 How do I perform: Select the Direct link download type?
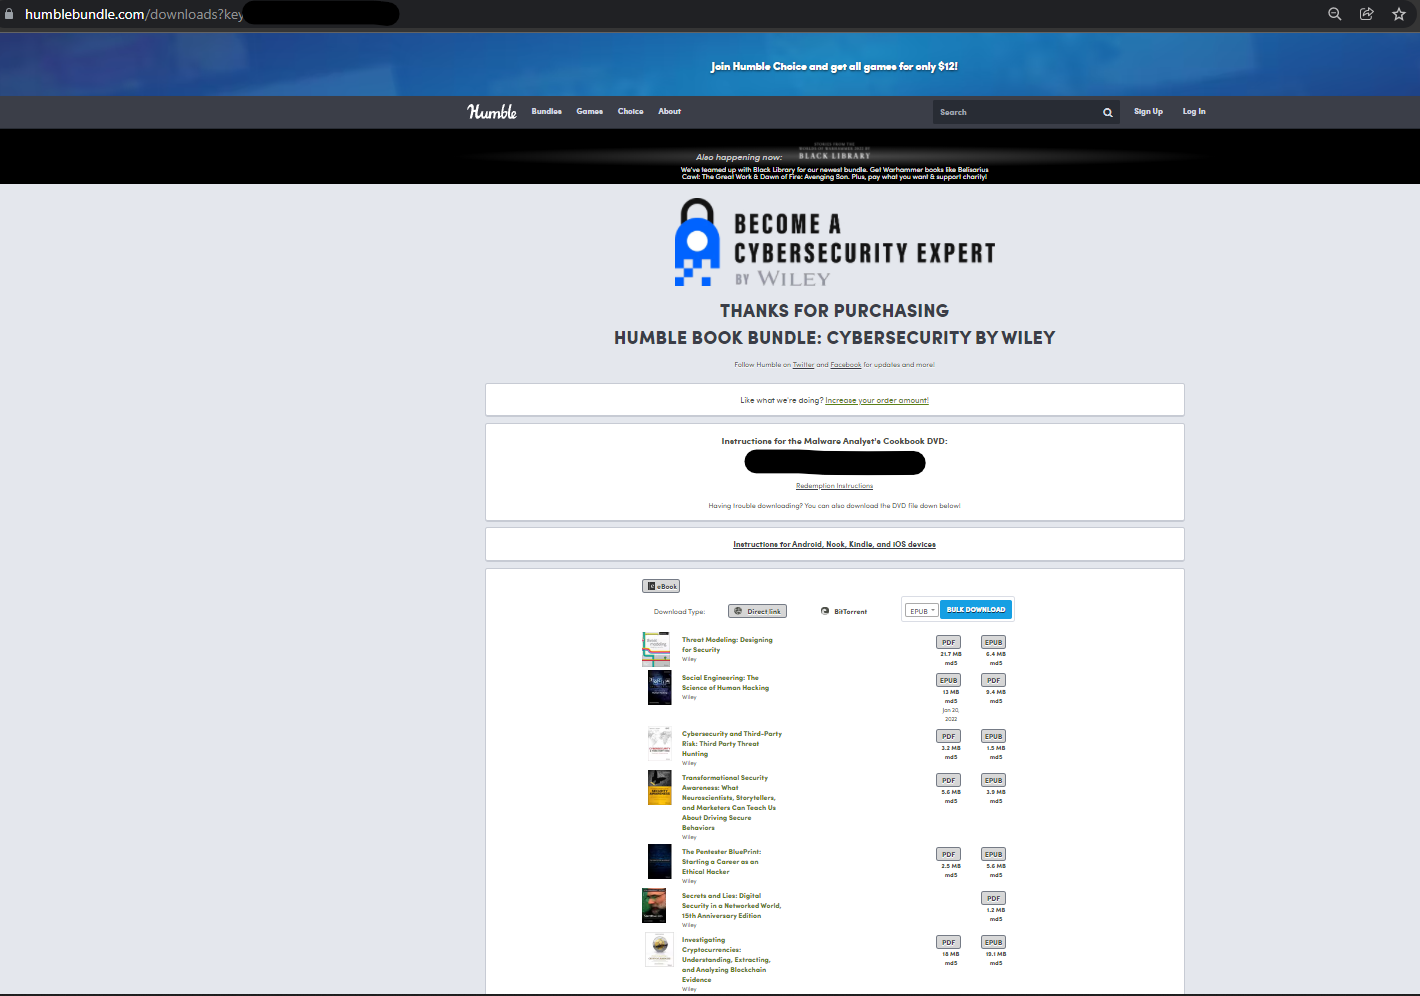[757, 611]
